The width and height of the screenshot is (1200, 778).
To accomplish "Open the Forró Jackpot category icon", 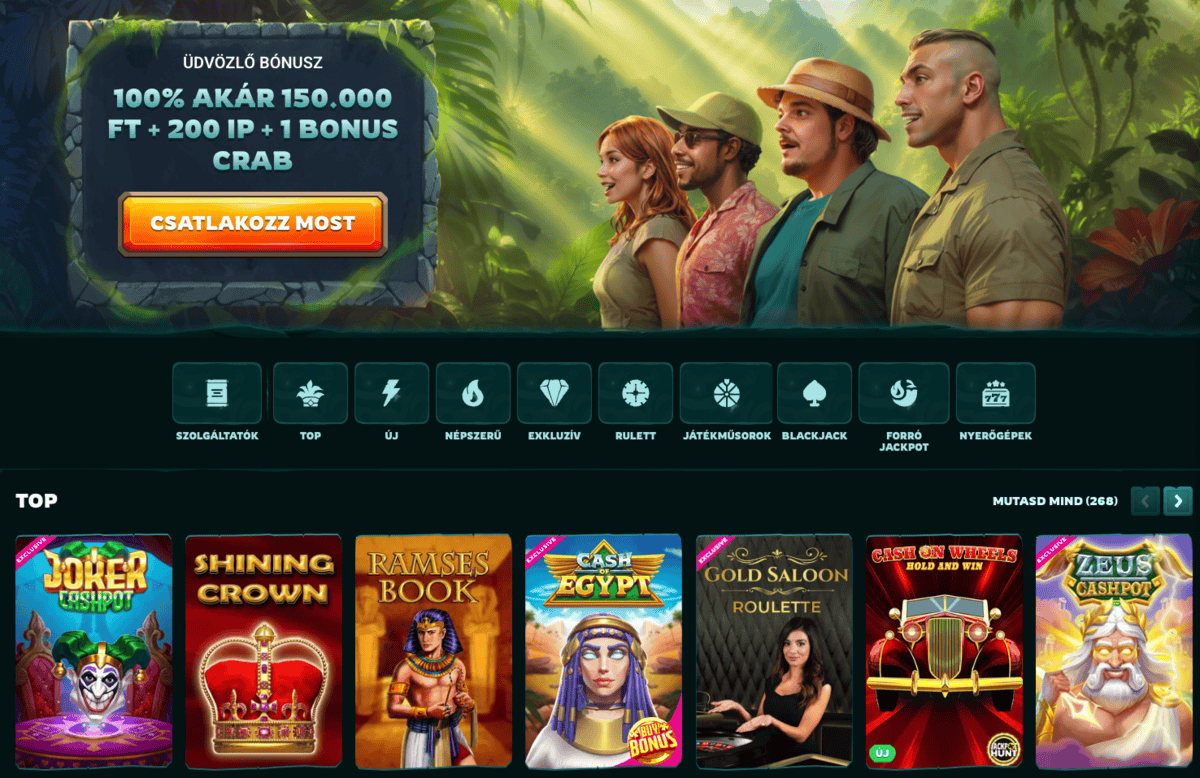I will pos(904,393).
